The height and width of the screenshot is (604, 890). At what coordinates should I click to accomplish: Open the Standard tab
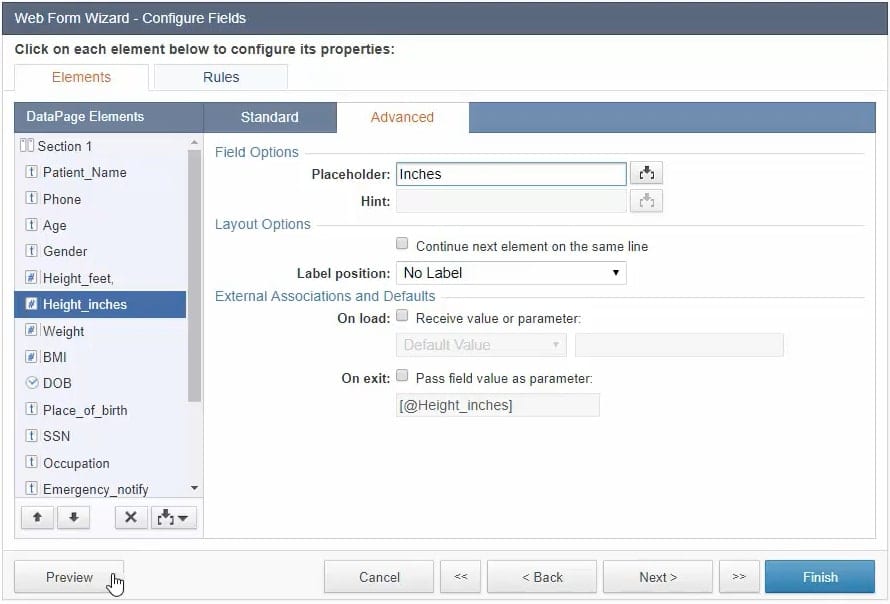pos(269,117)
